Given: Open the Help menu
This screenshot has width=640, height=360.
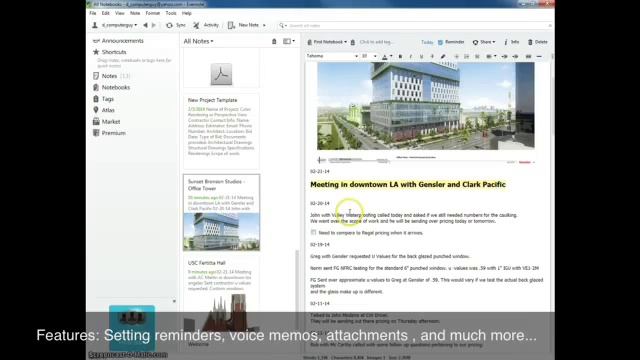Looking at the screenshot, I should 187,13.
